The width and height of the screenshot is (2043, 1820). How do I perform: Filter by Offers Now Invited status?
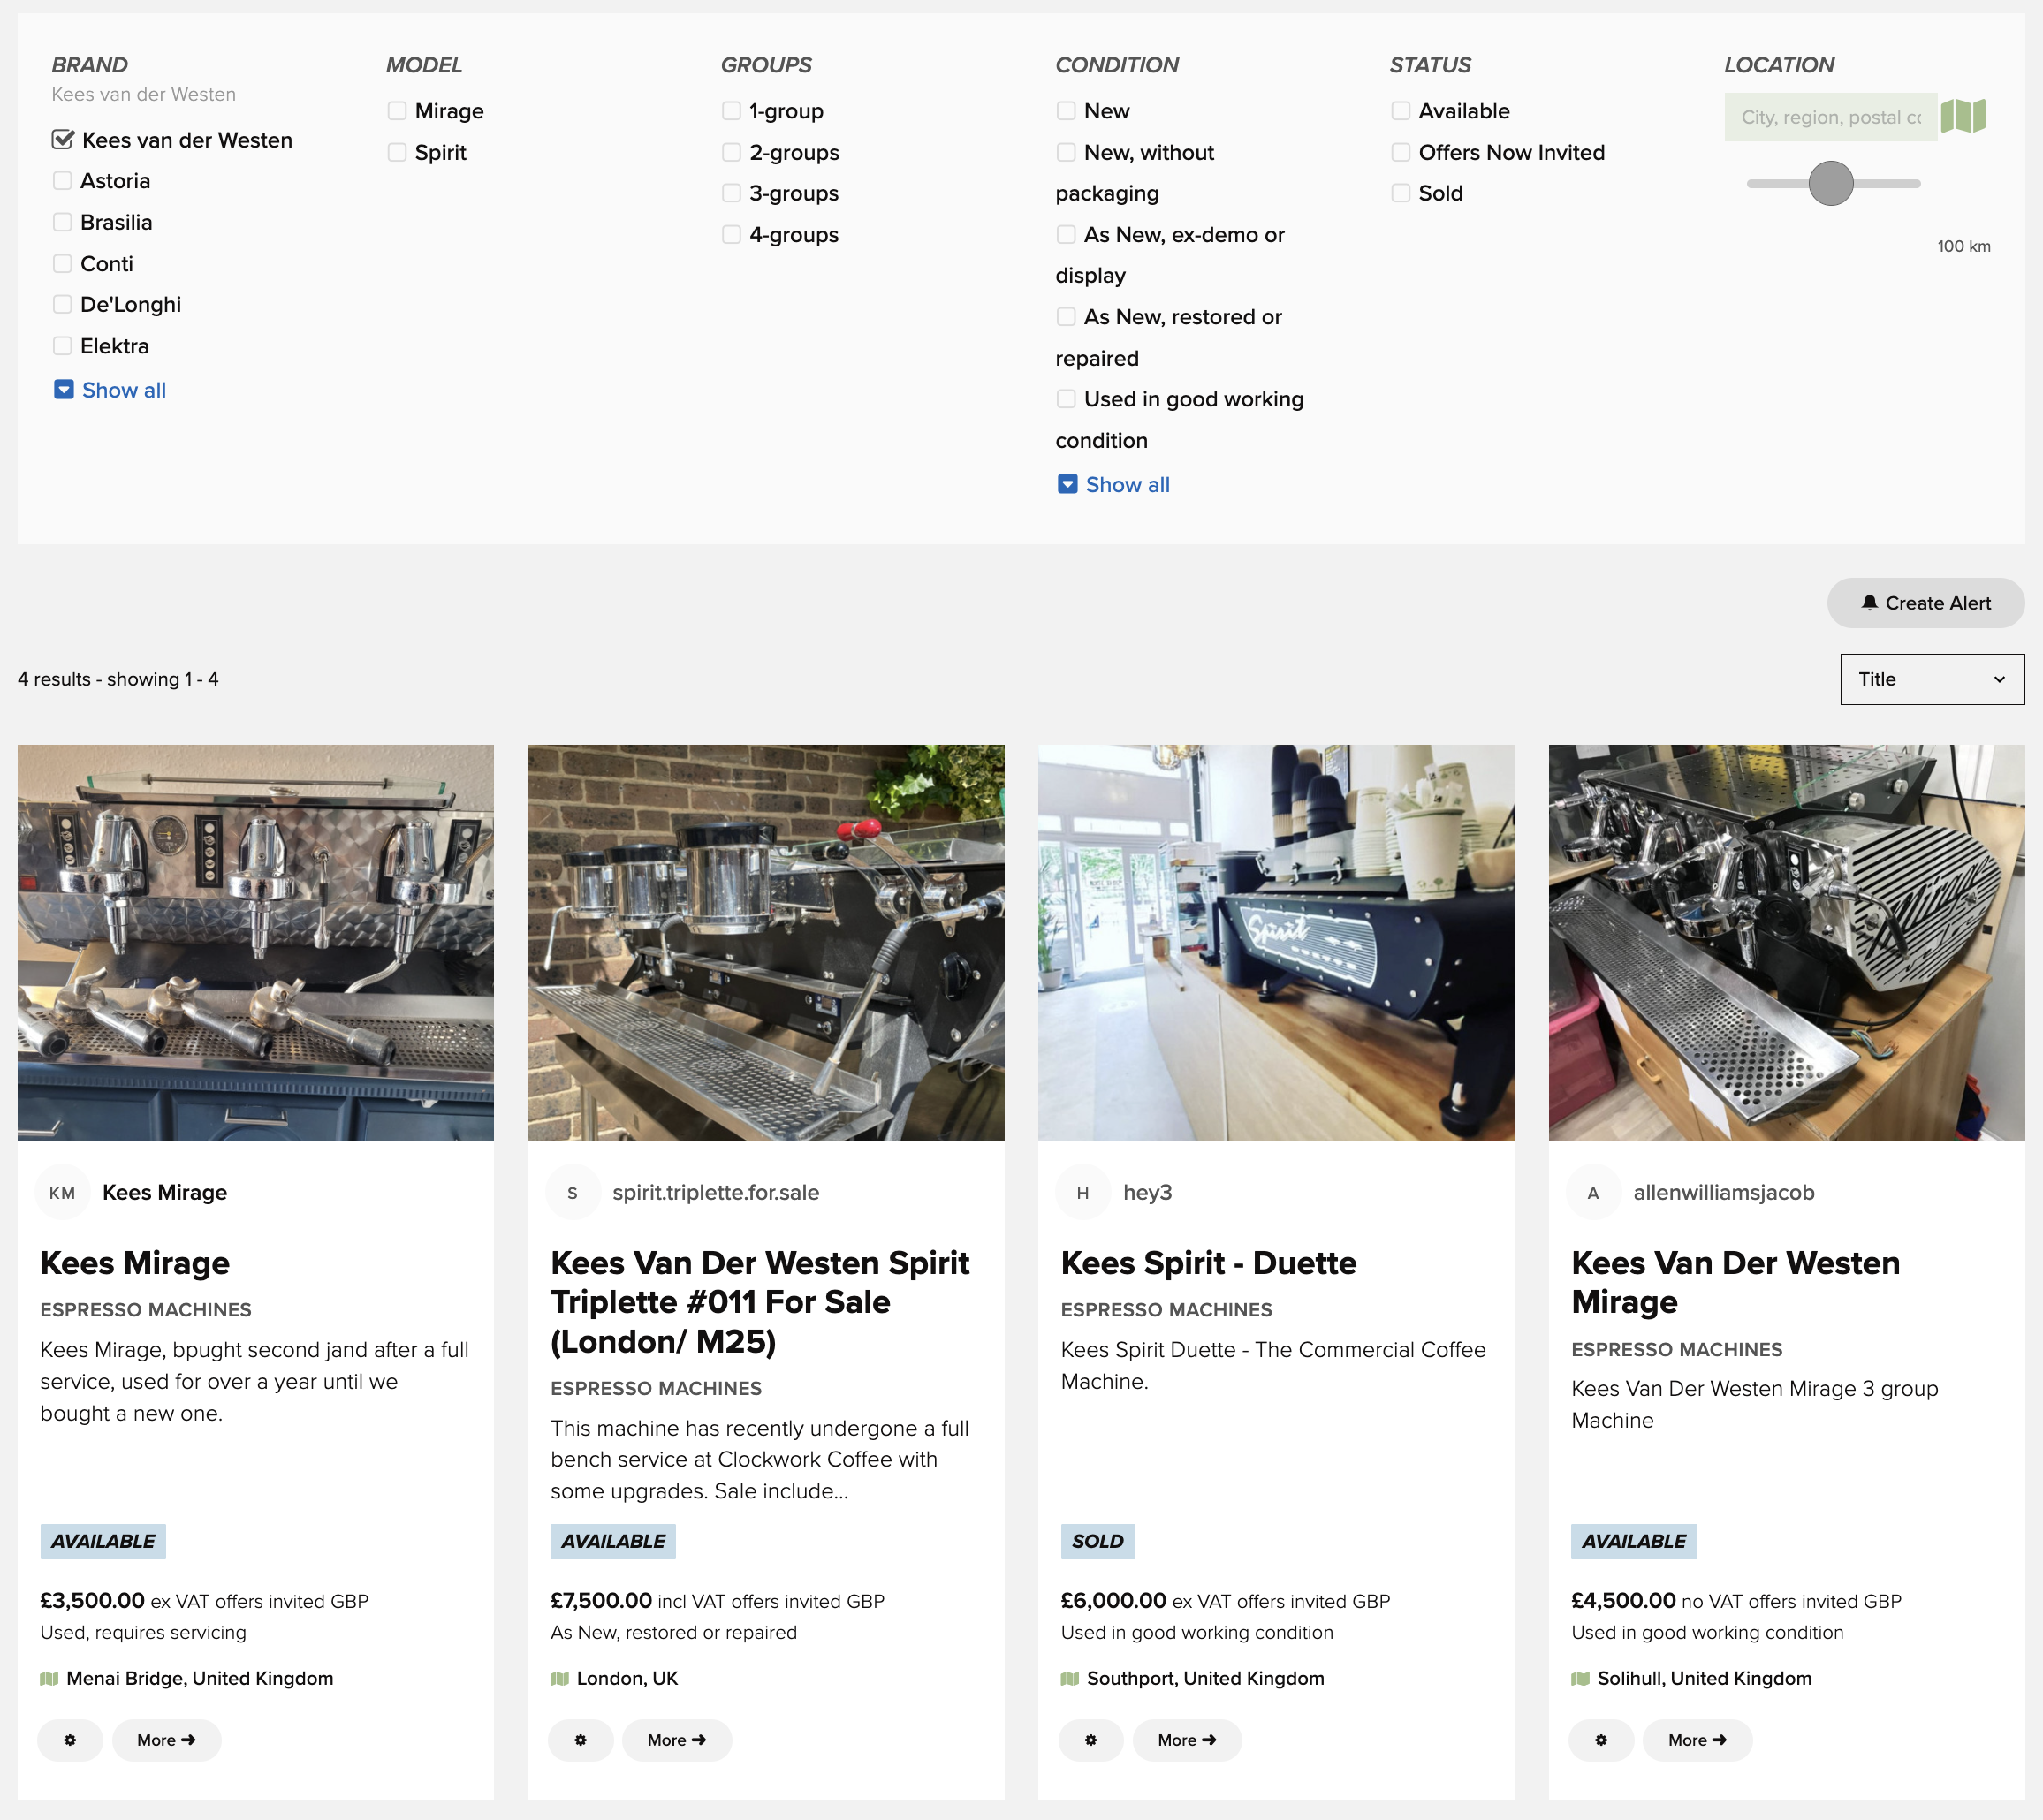click(1401, 152)
